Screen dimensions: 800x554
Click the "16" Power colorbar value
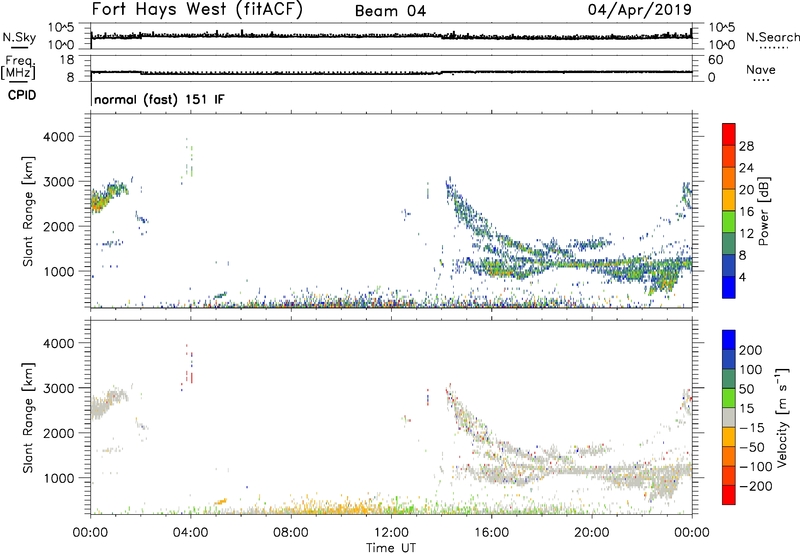[746, 212]
